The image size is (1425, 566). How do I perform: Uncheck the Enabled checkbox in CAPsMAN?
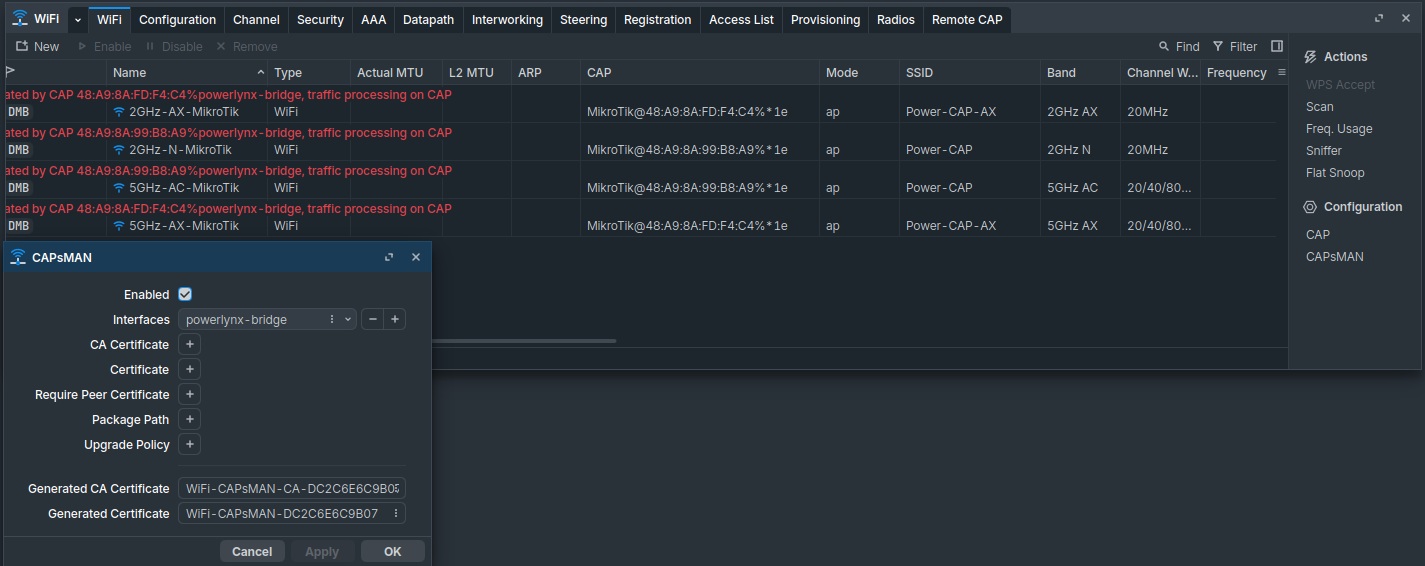coord(185,294)
